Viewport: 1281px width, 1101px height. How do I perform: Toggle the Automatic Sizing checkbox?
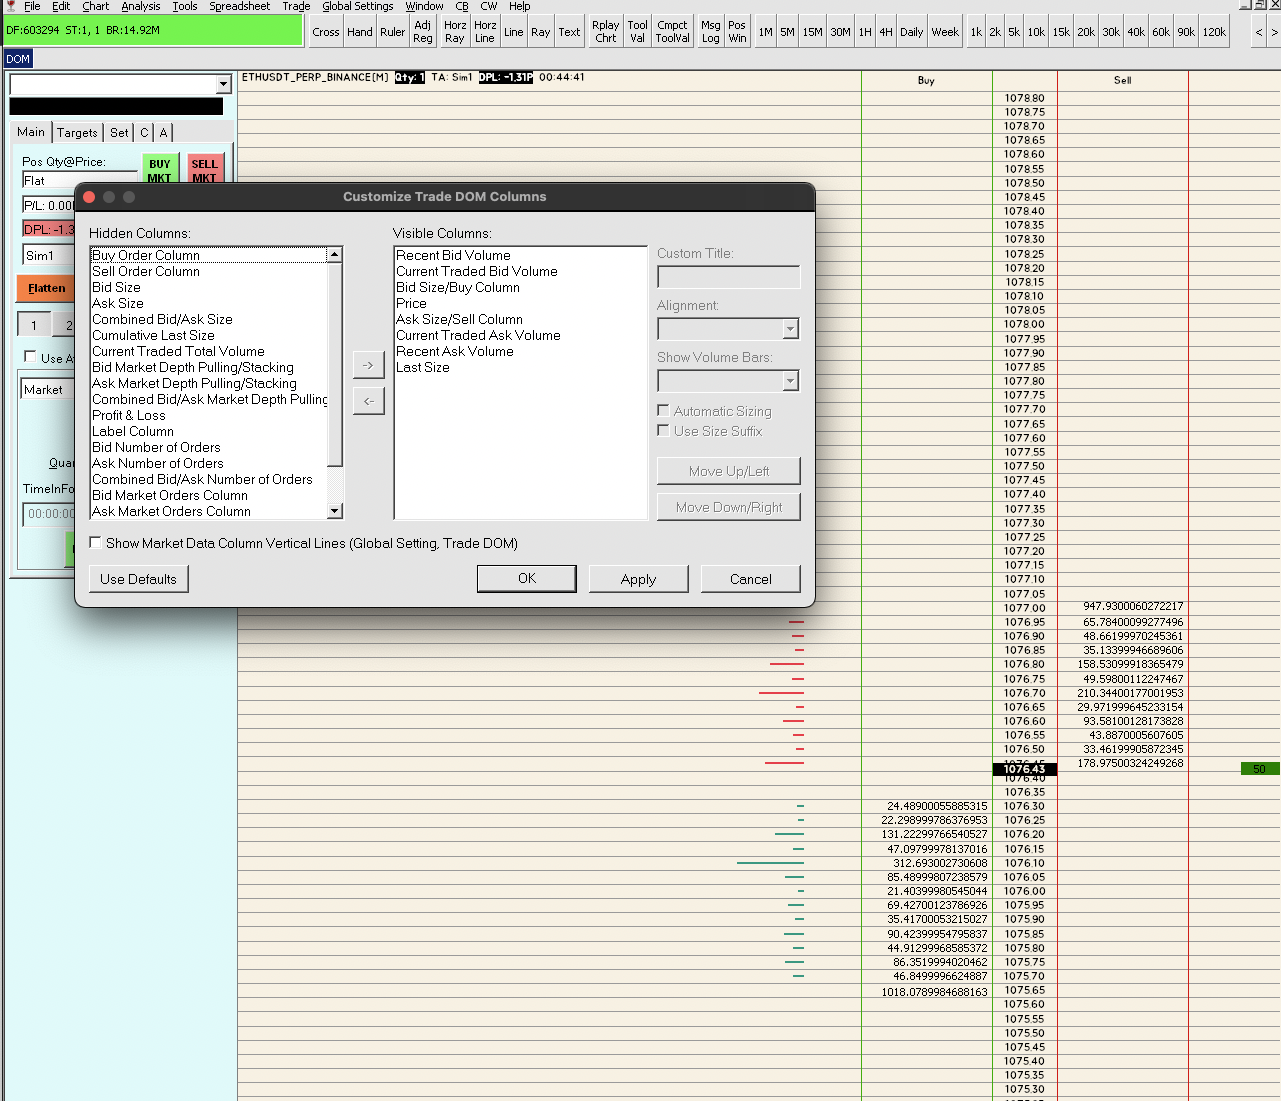[x=663, y=411]
